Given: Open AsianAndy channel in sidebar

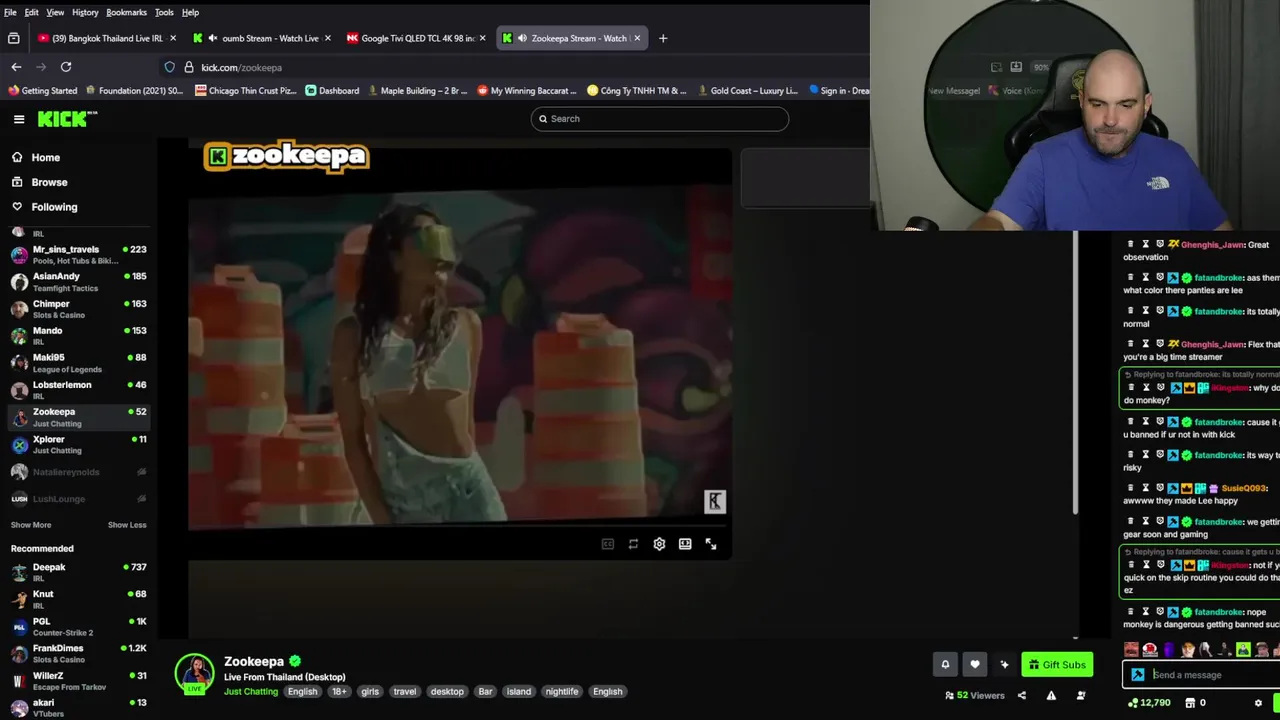Looking at the screenshot, I should pyautogui.click(x=78, y=282).
